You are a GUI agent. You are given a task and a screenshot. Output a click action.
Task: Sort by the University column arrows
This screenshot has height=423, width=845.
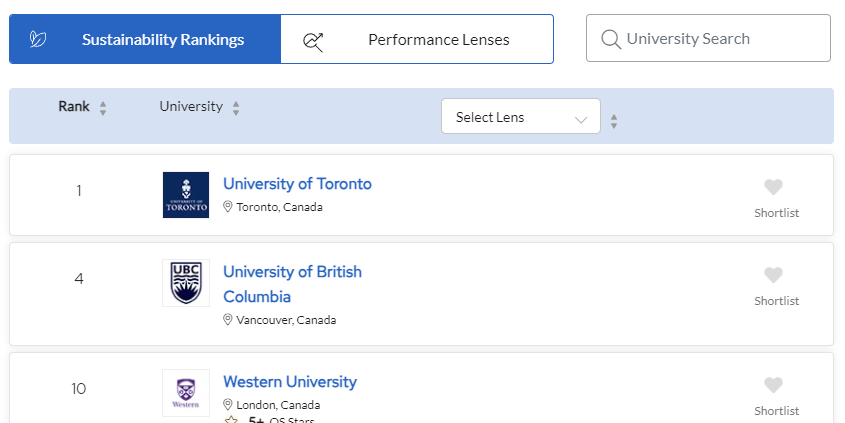[236, 108]
